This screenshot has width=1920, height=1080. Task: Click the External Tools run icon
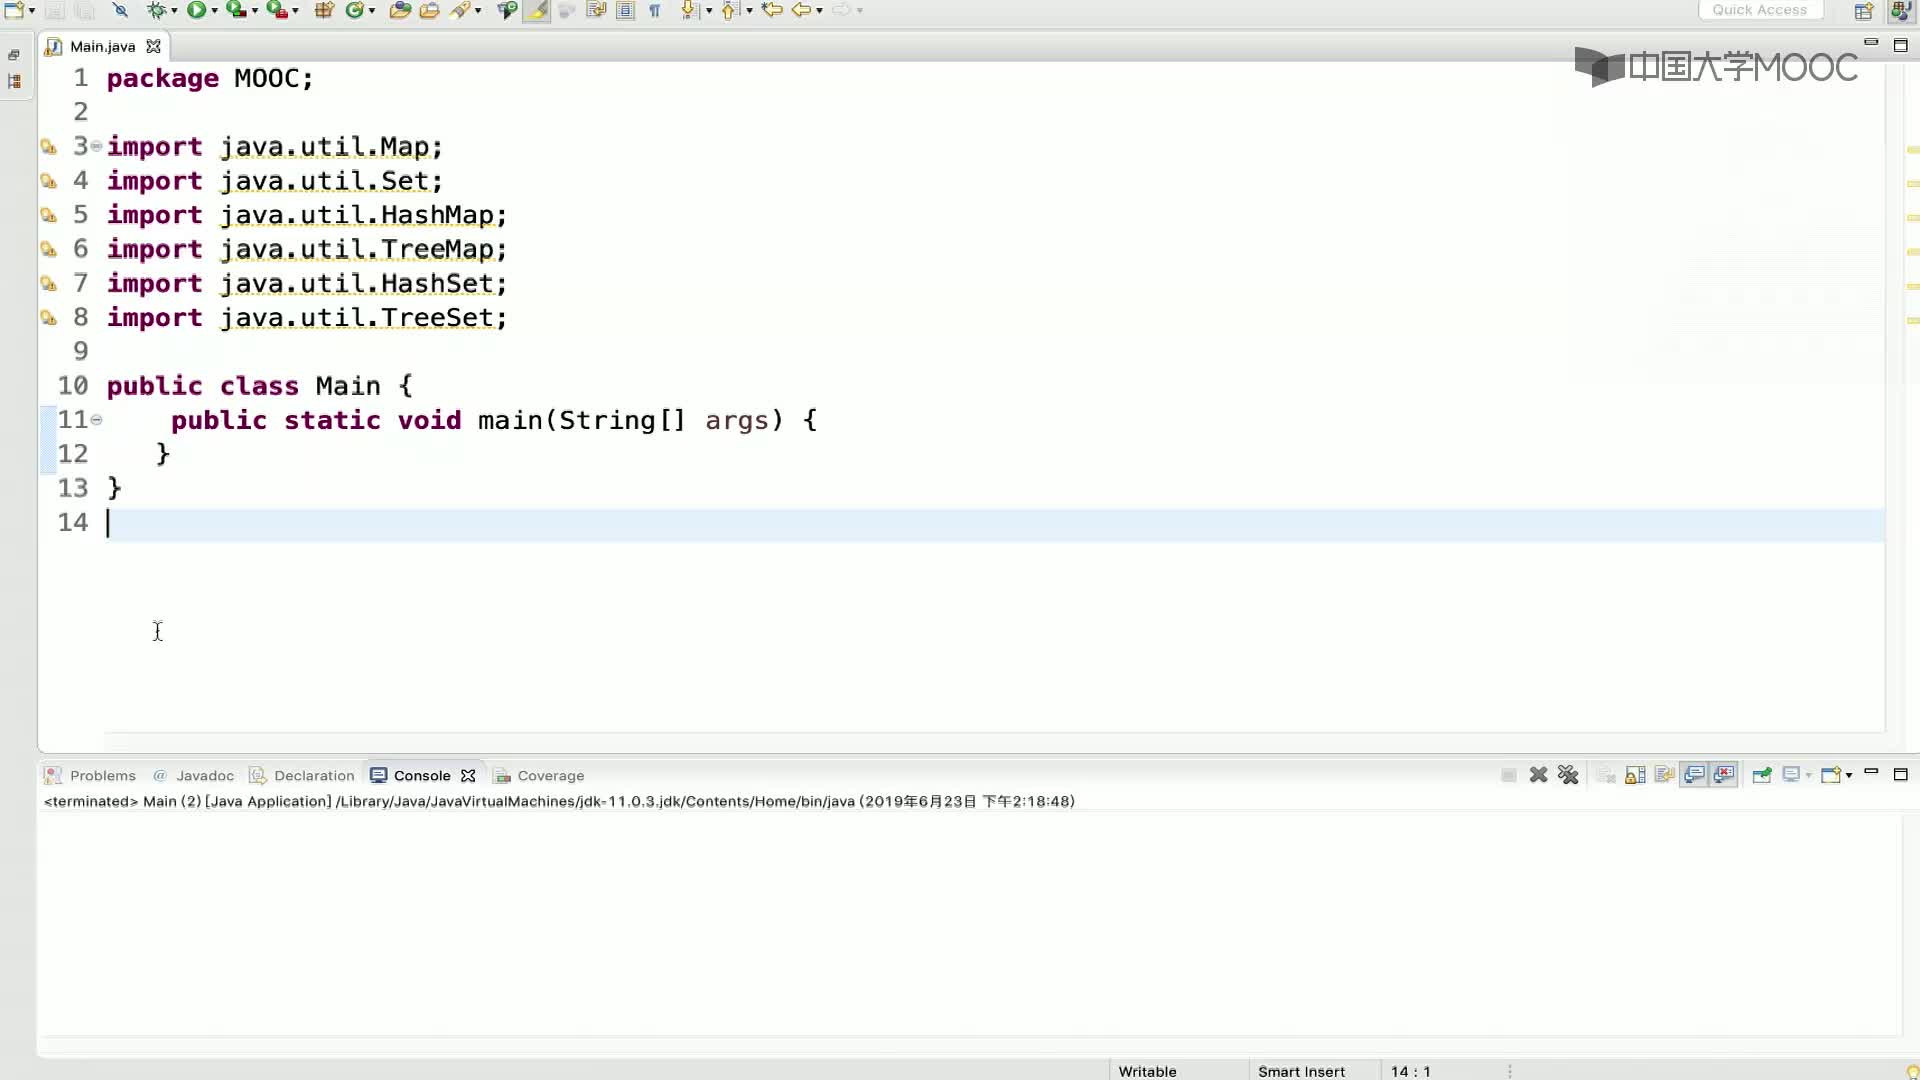277,10
